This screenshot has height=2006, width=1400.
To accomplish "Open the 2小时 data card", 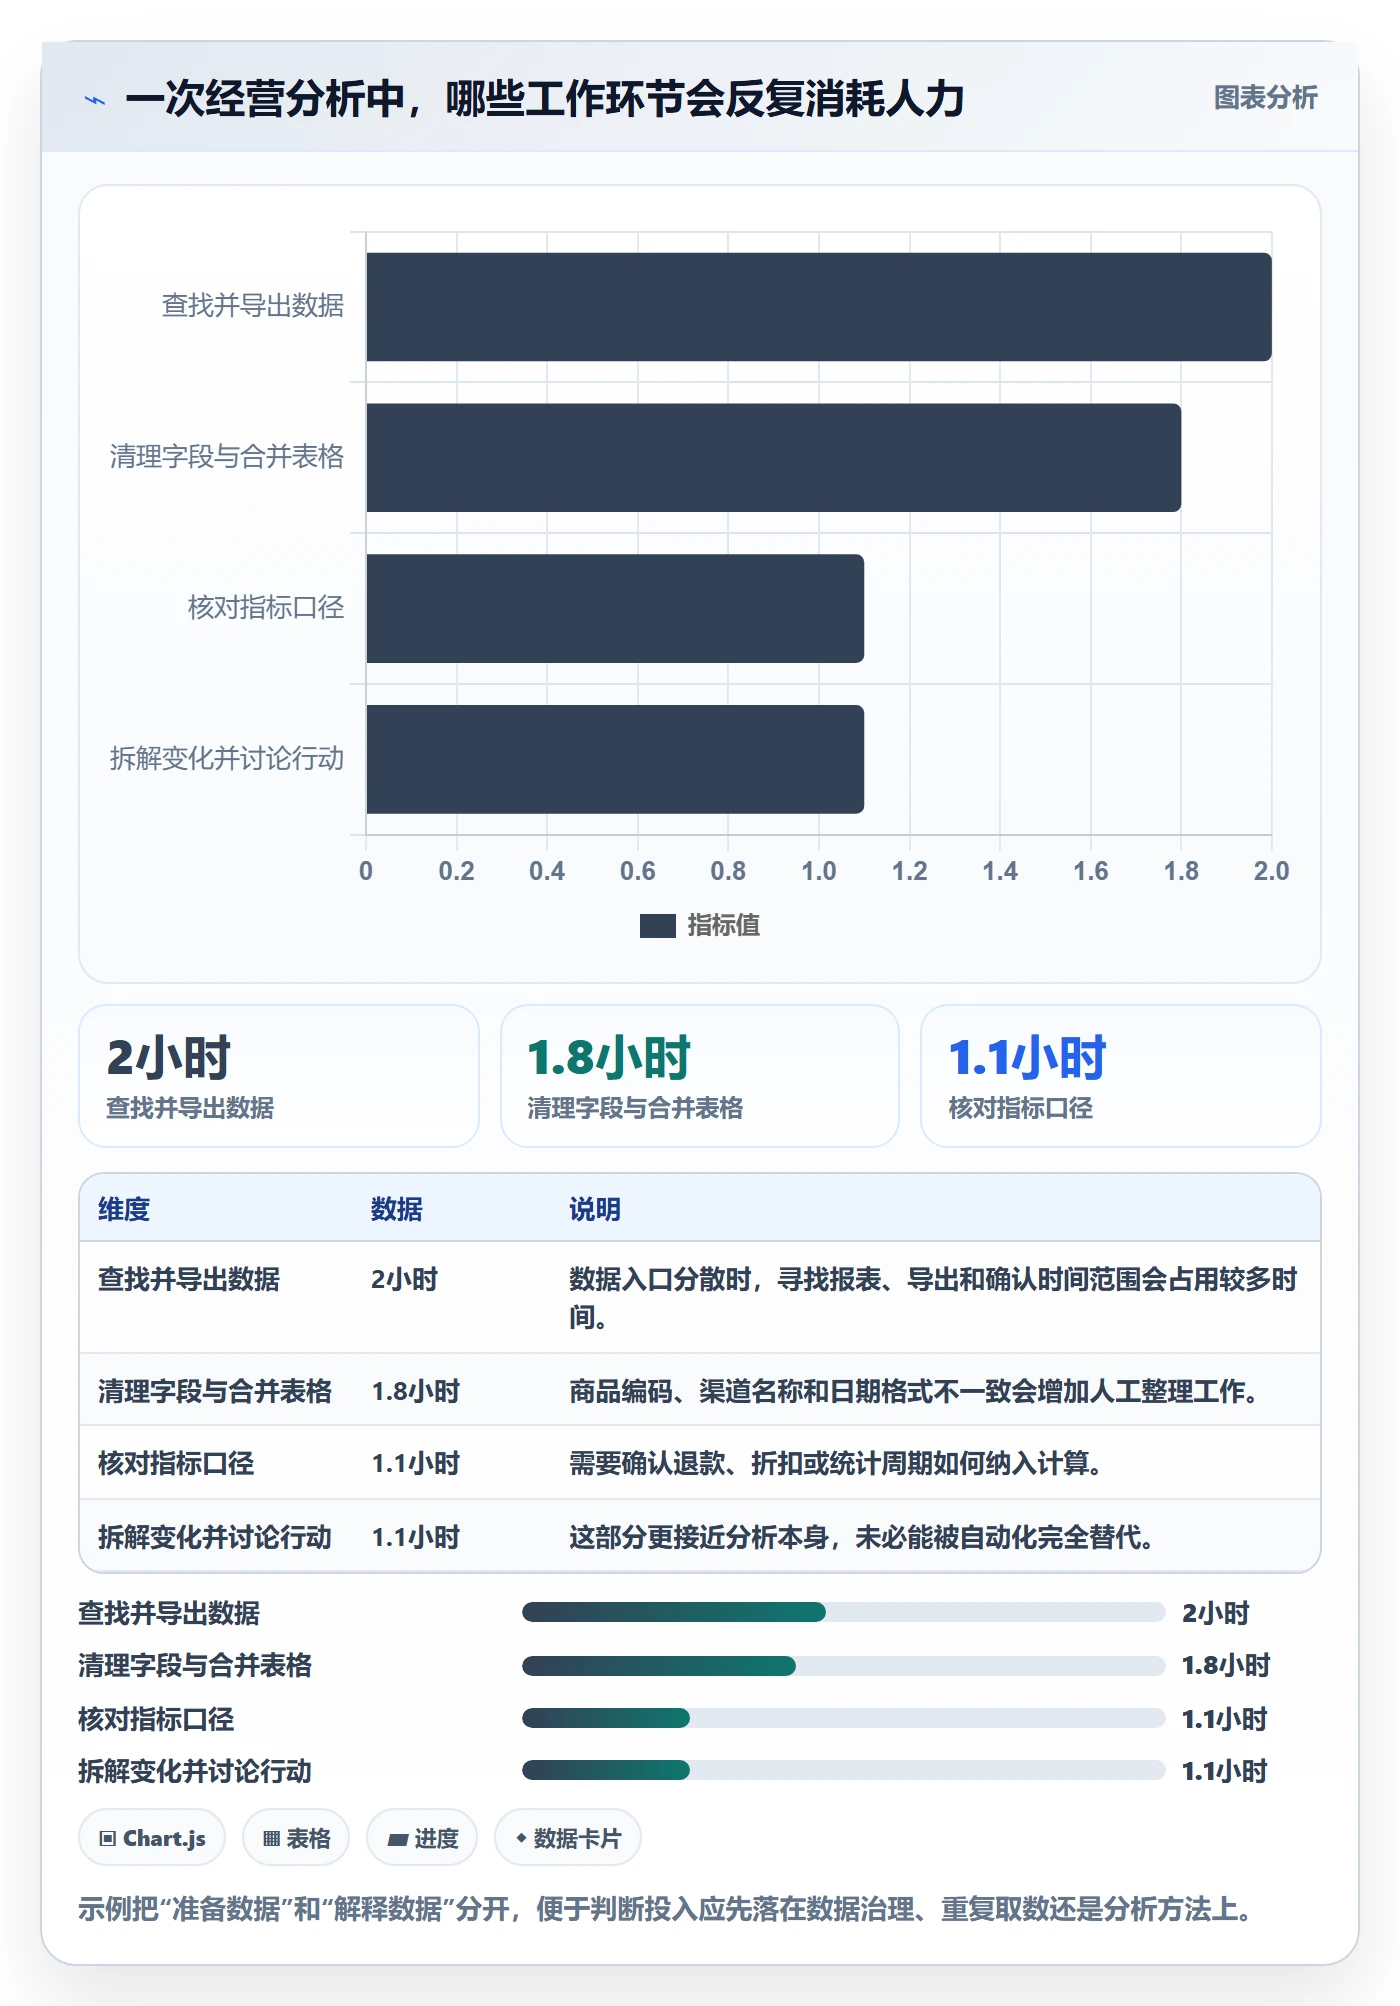I will tap(279, 1076).
